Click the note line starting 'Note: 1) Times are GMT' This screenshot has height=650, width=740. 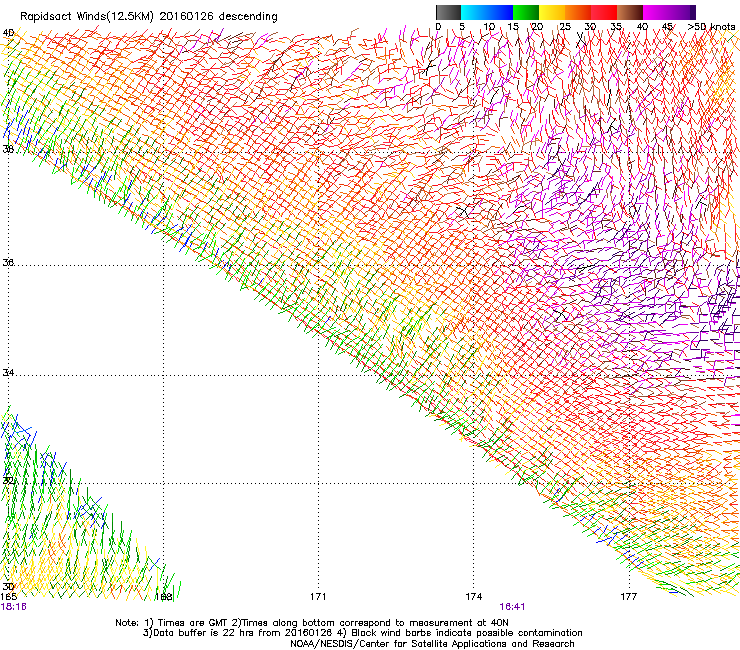coord(312,623)
